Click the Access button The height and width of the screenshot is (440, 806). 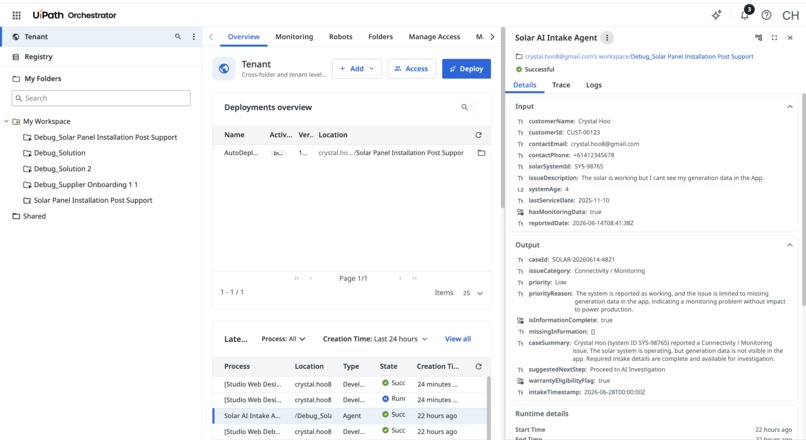(x=411, y=68)
